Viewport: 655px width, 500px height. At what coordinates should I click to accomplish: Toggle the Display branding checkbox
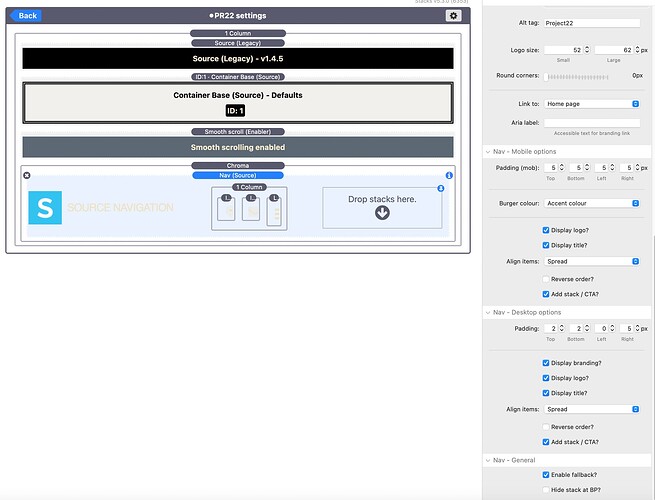[x=545, y=362]
